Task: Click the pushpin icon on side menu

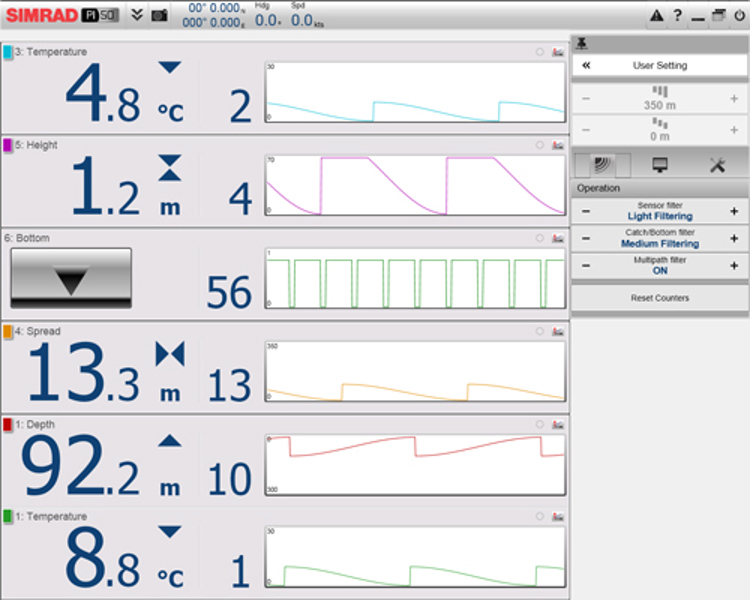Action: pos(582,44)
